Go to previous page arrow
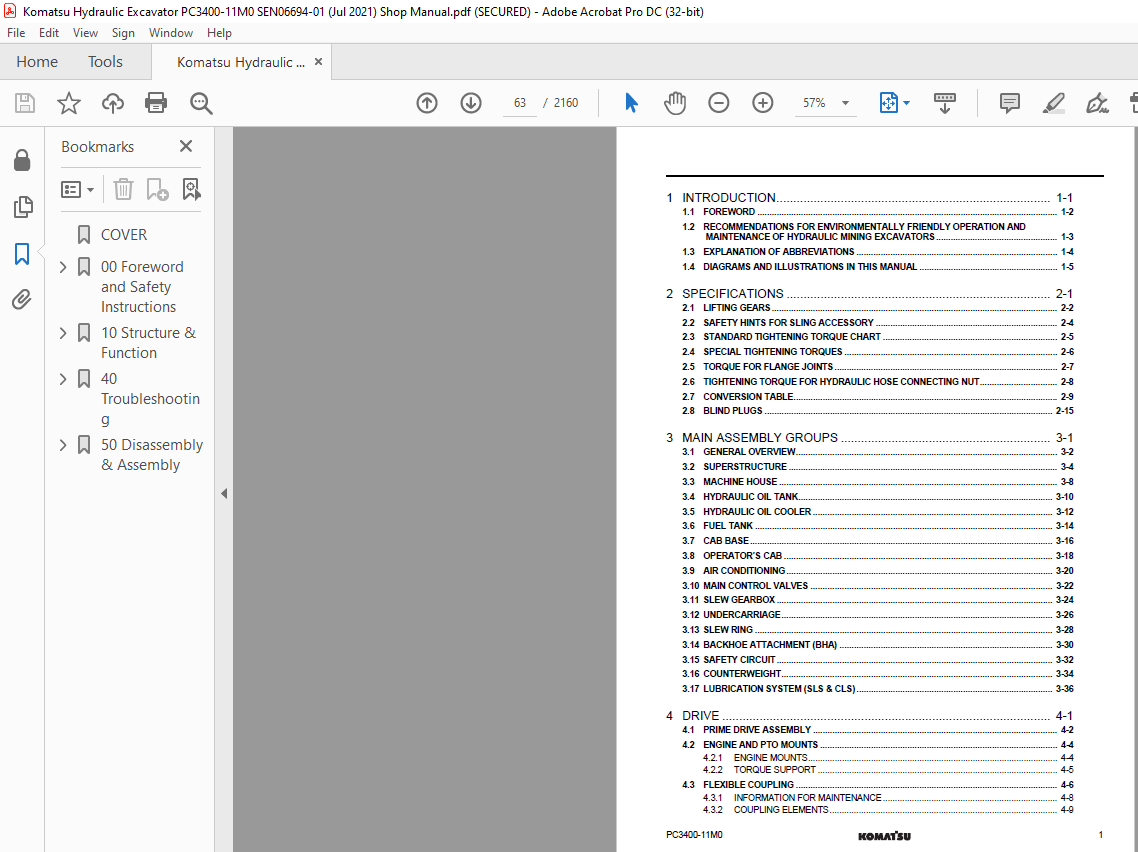 (x=427, y=103)
